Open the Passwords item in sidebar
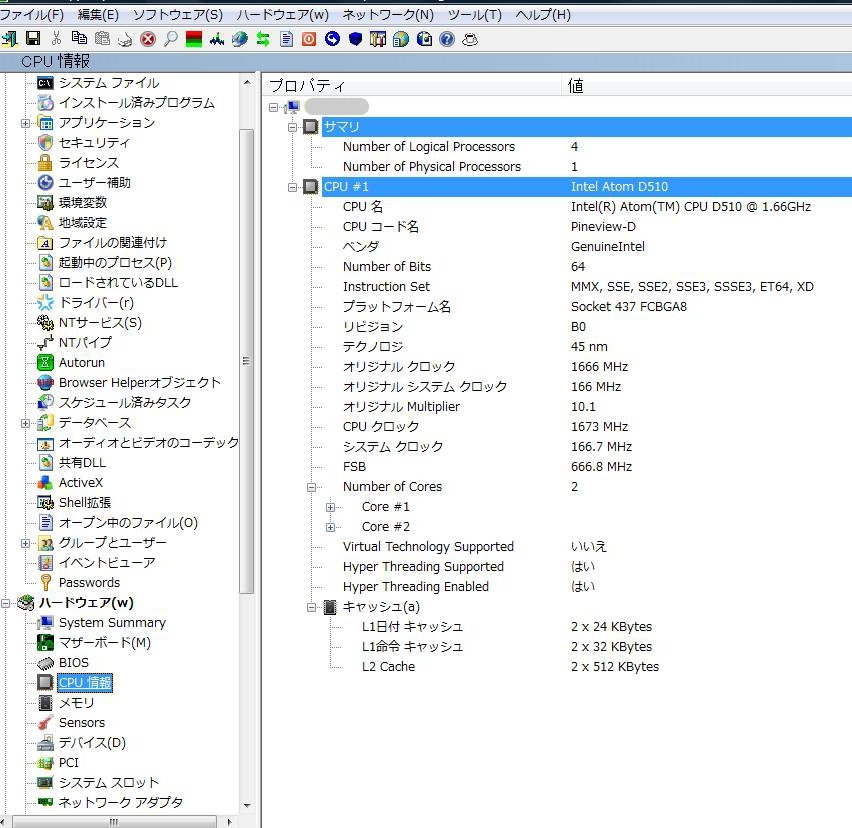Image resolution: width=852 pixels, height=828 pixels. coord(89,582)
